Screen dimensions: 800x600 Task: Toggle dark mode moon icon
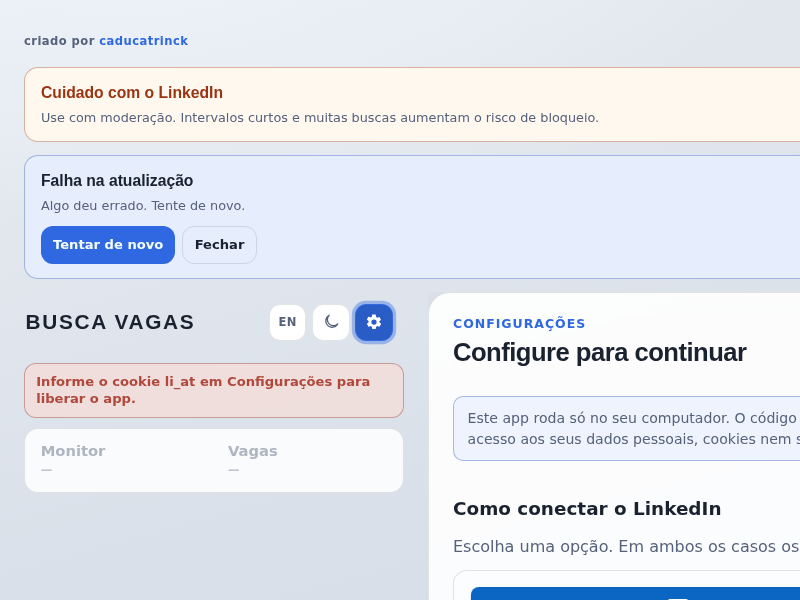click(x=331, y=322)
